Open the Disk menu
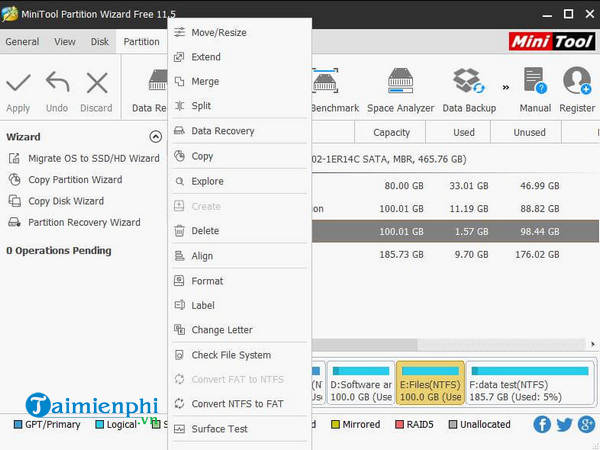Viewport: 600px width, 450px height. pyautogui.click(x=99, y=42)
